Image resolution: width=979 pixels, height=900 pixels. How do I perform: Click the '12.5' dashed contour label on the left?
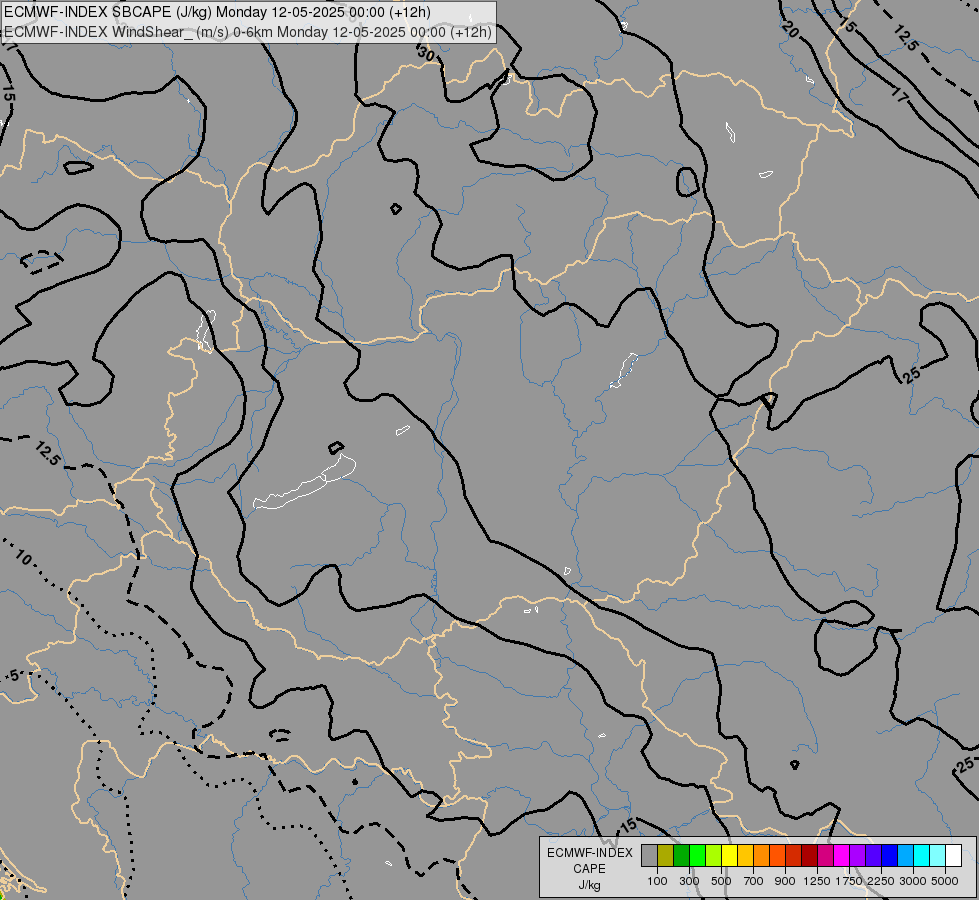[47, 453]
